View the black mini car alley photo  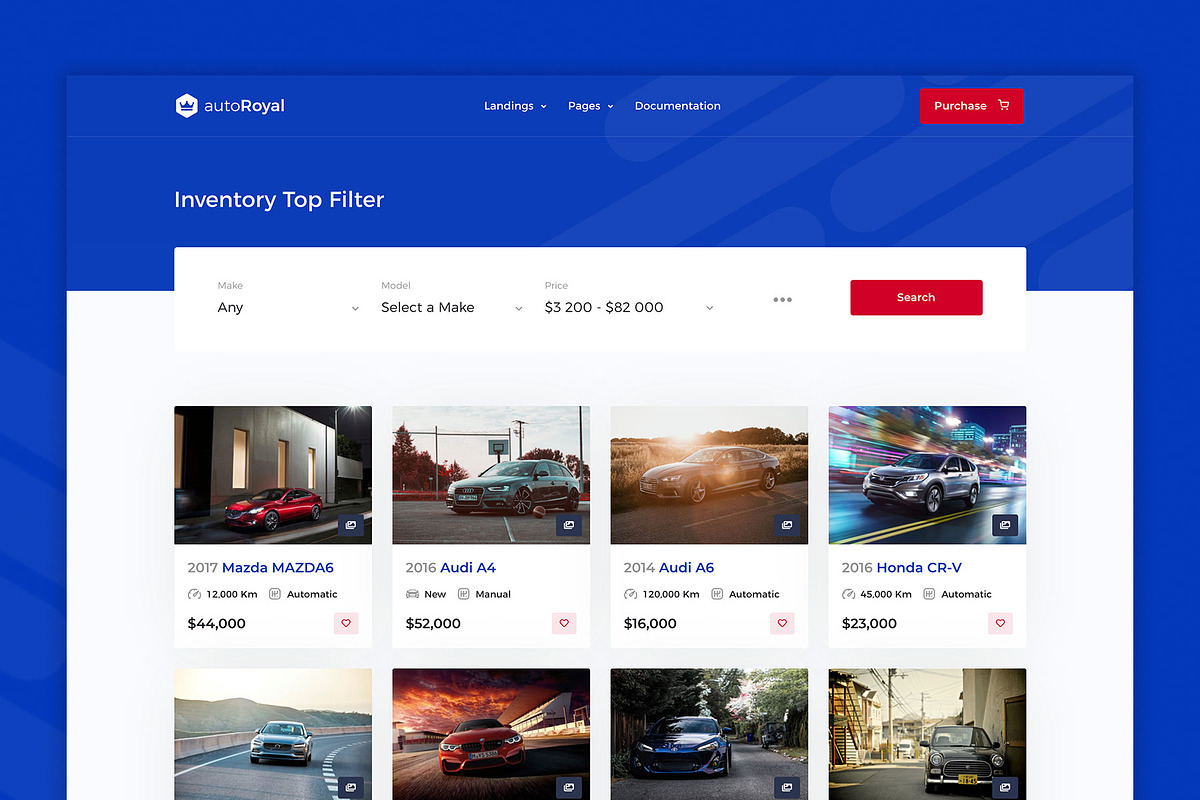[927, 734]
